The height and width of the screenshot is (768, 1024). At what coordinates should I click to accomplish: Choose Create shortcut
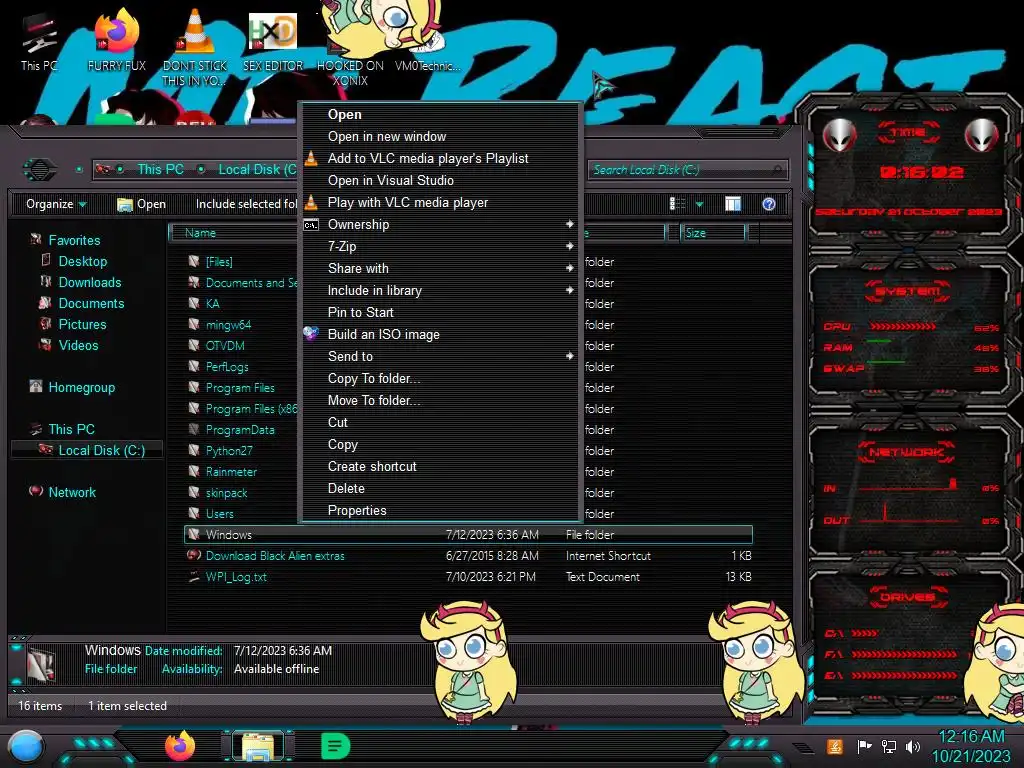(x=440, y=466)
